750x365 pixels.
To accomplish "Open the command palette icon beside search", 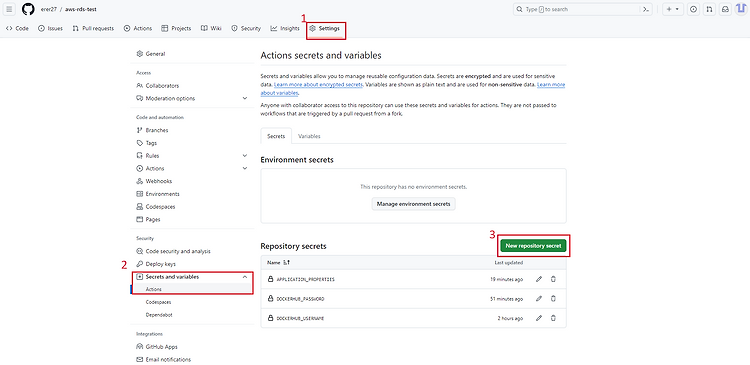I will [647, 9].
